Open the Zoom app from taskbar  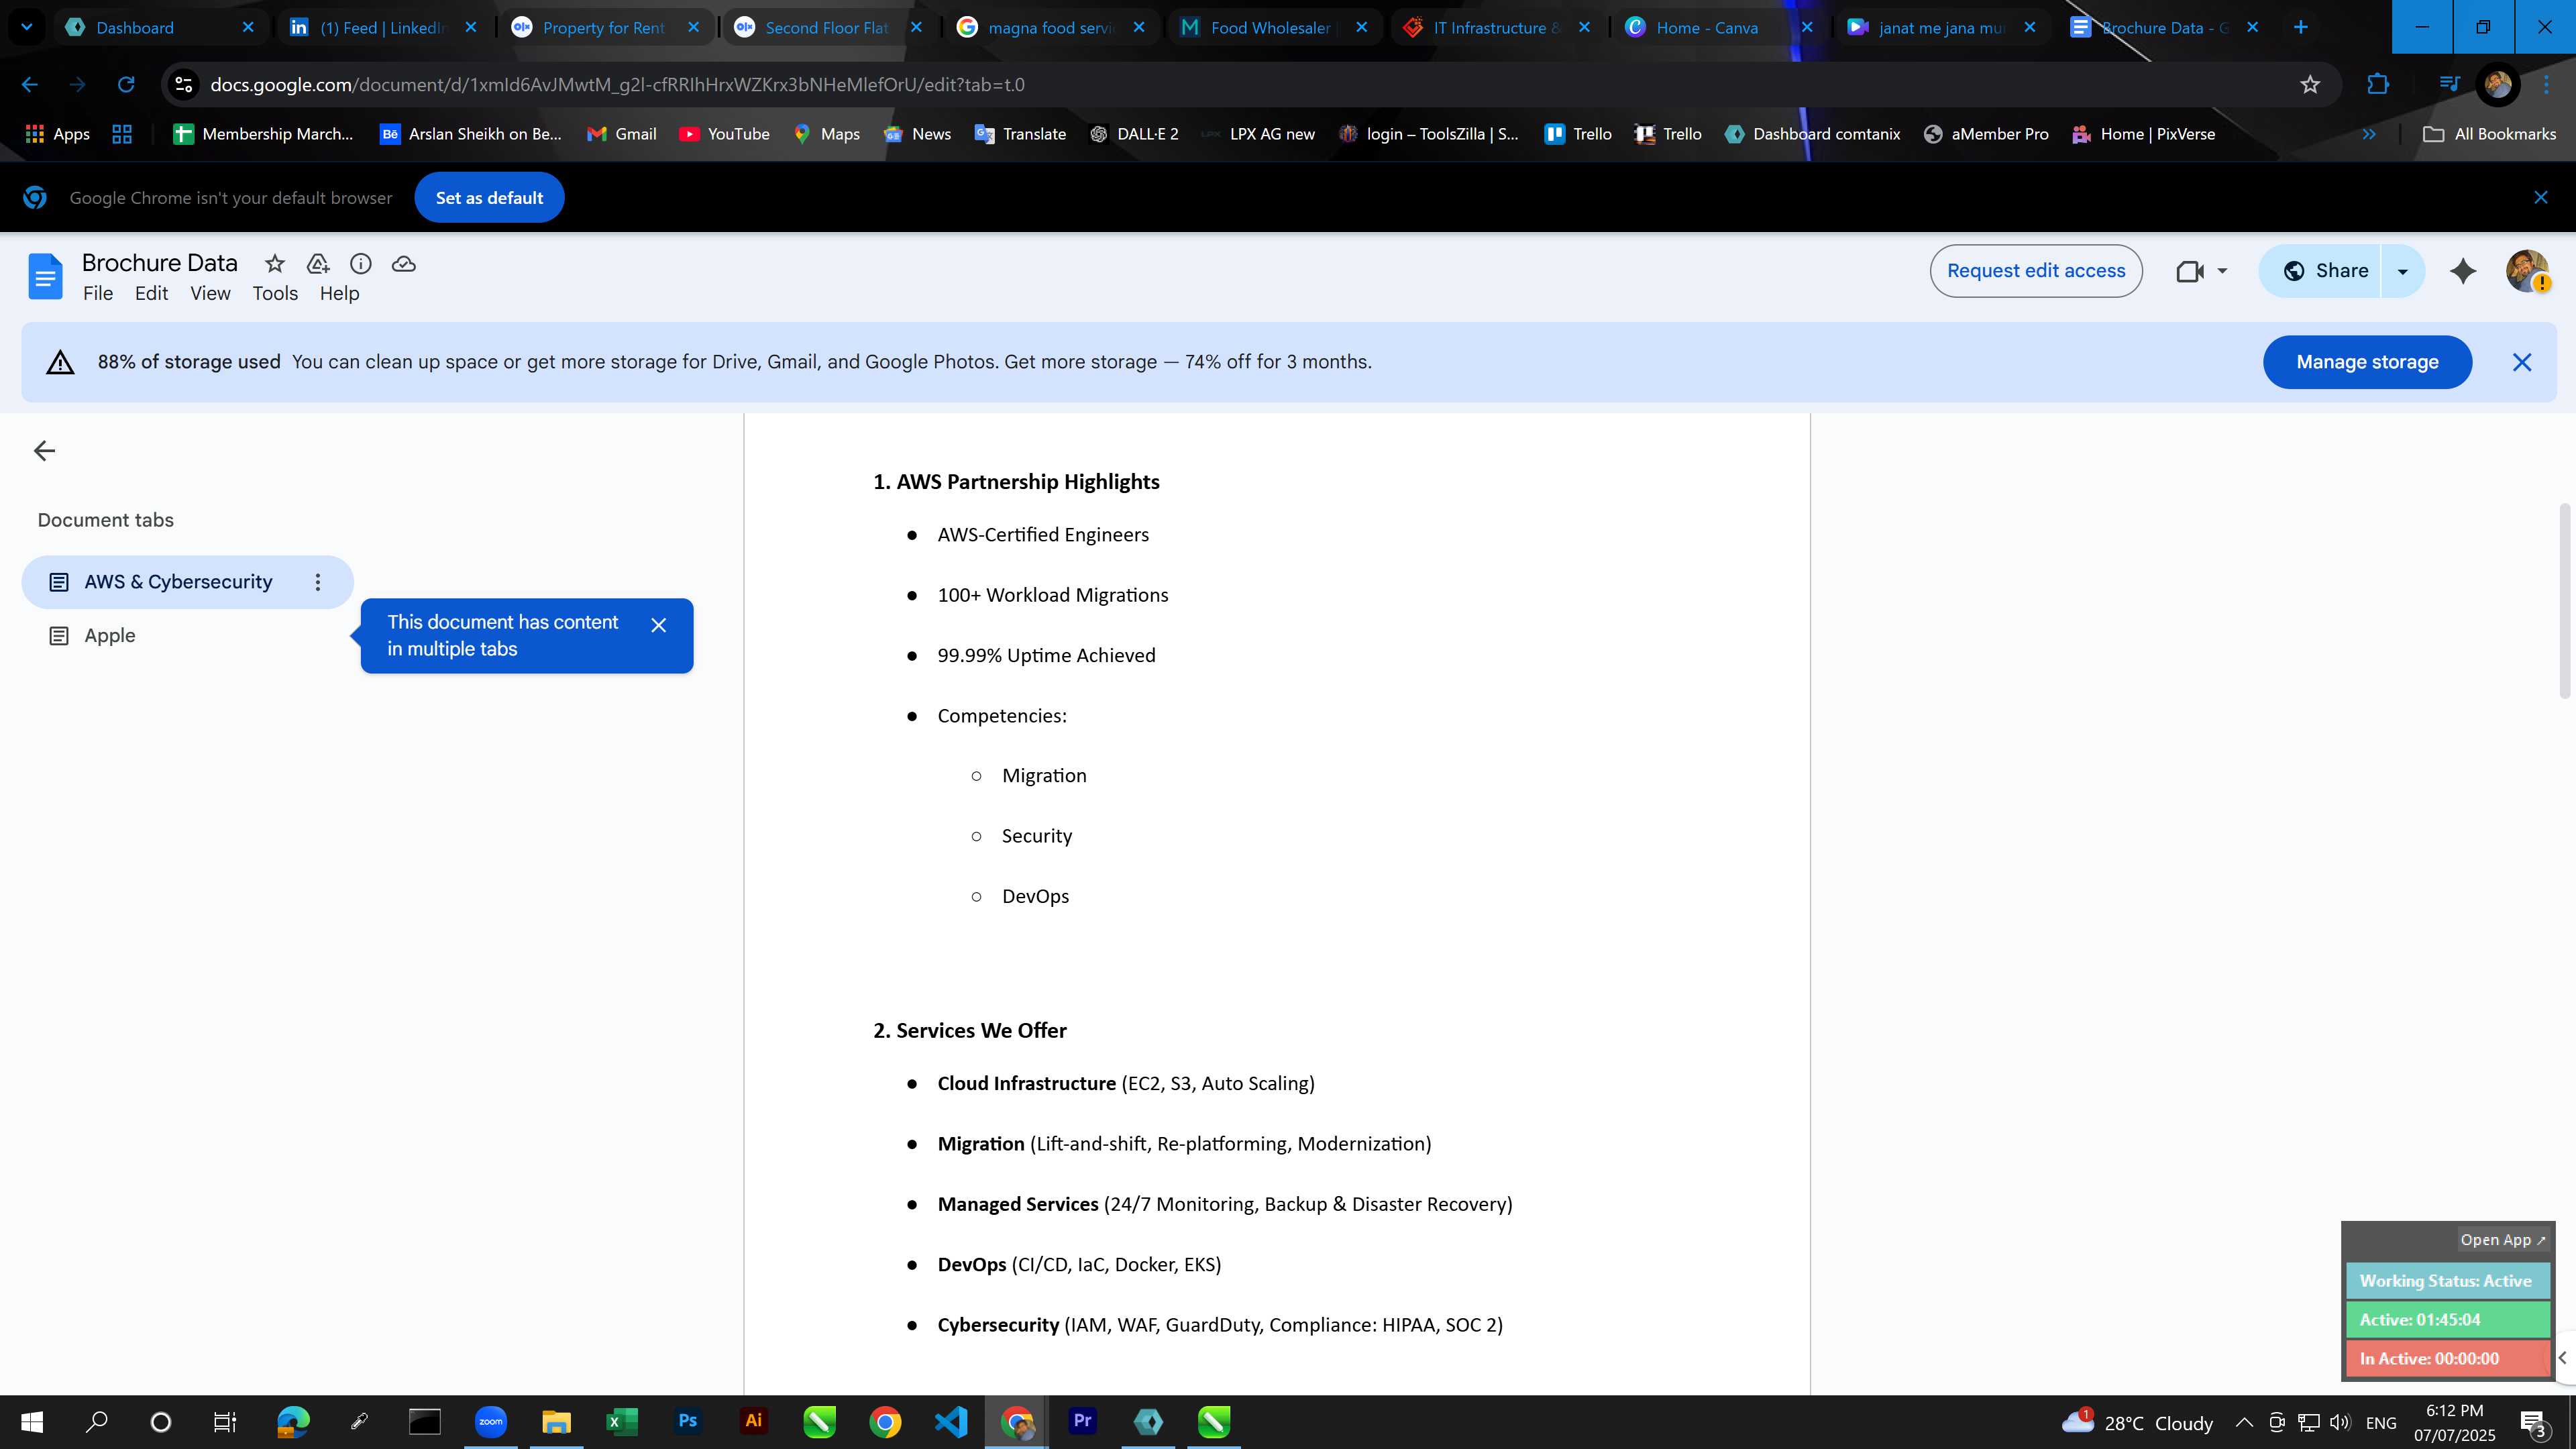490,1422
